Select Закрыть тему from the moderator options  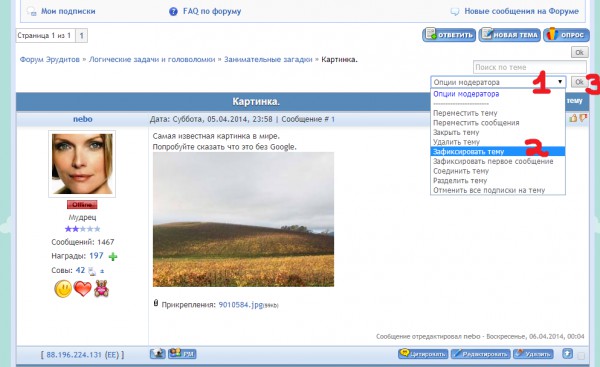pos(456,132)
